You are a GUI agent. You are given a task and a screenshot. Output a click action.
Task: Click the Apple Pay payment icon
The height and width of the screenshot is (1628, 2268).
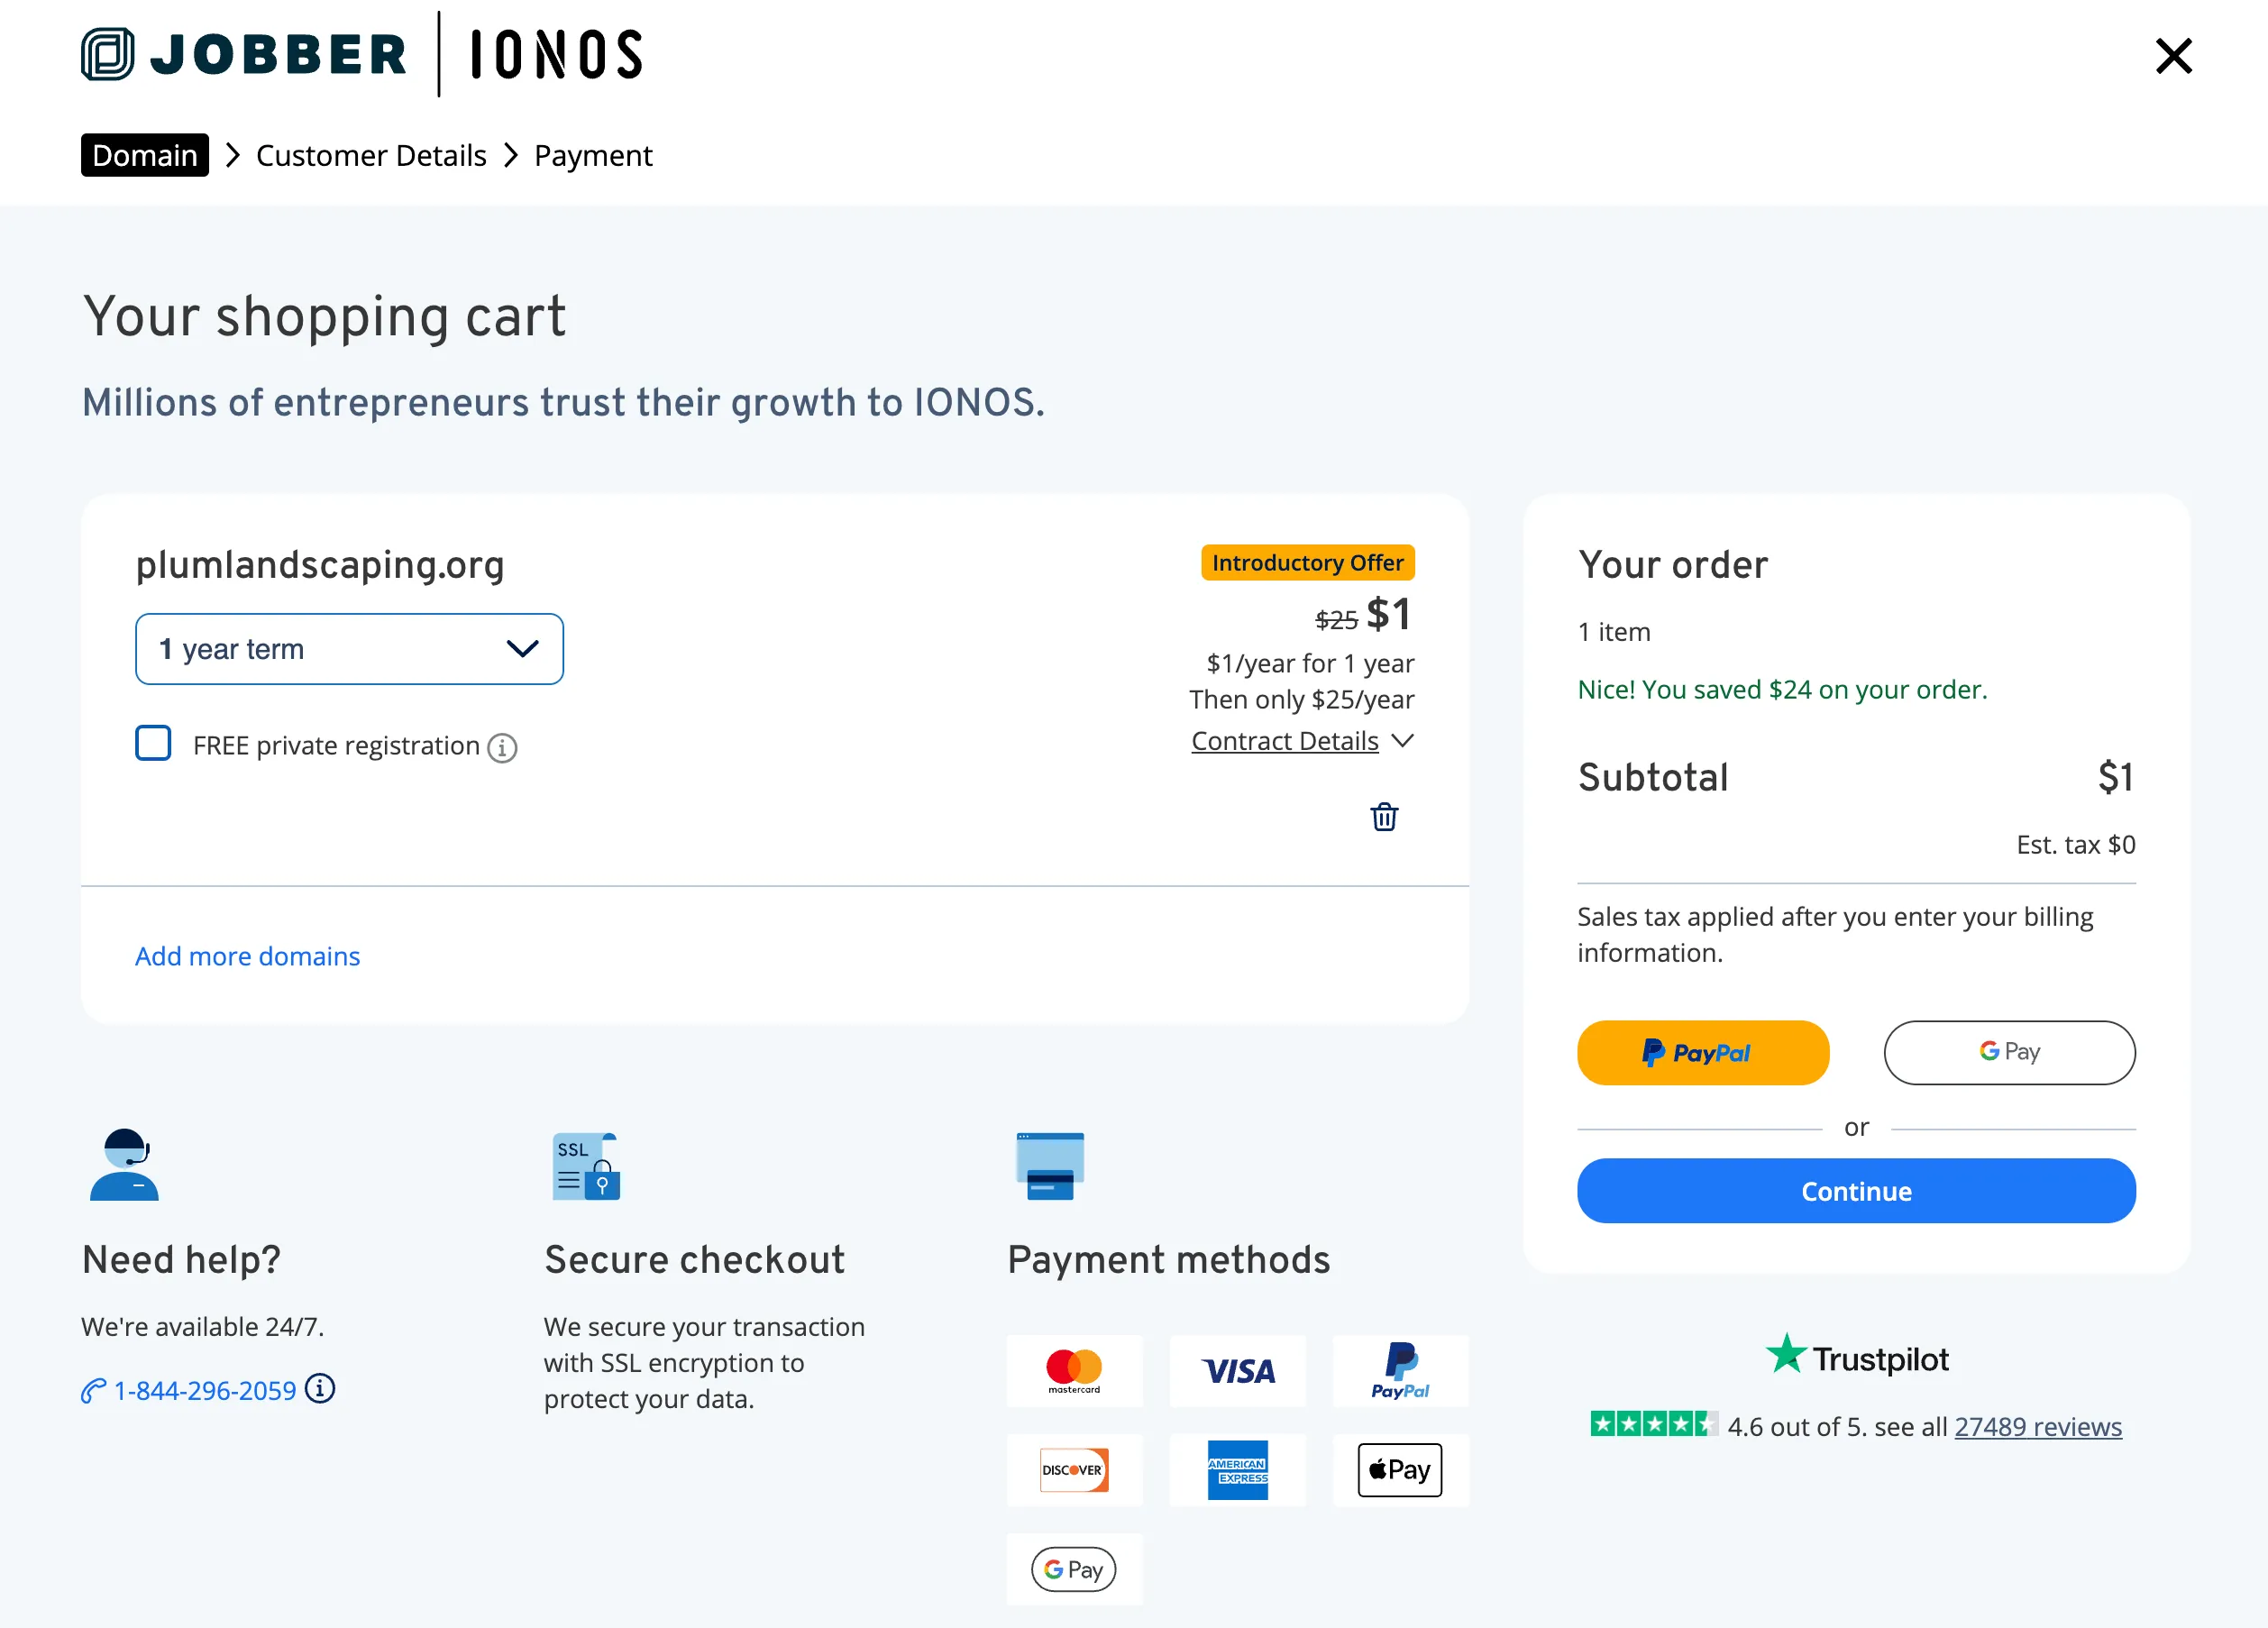(1400, 1469)
